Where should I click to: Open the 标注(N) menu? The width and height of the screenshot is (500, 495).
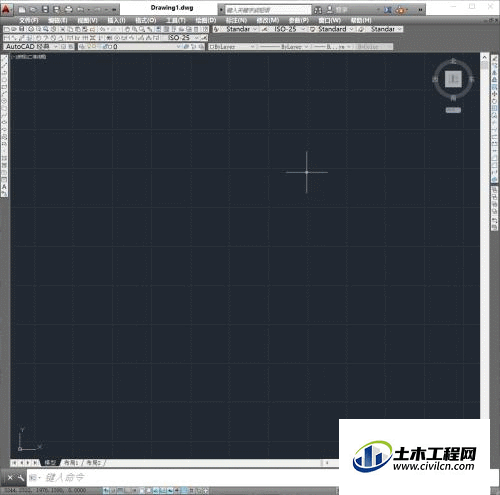[x=236, y=20]
